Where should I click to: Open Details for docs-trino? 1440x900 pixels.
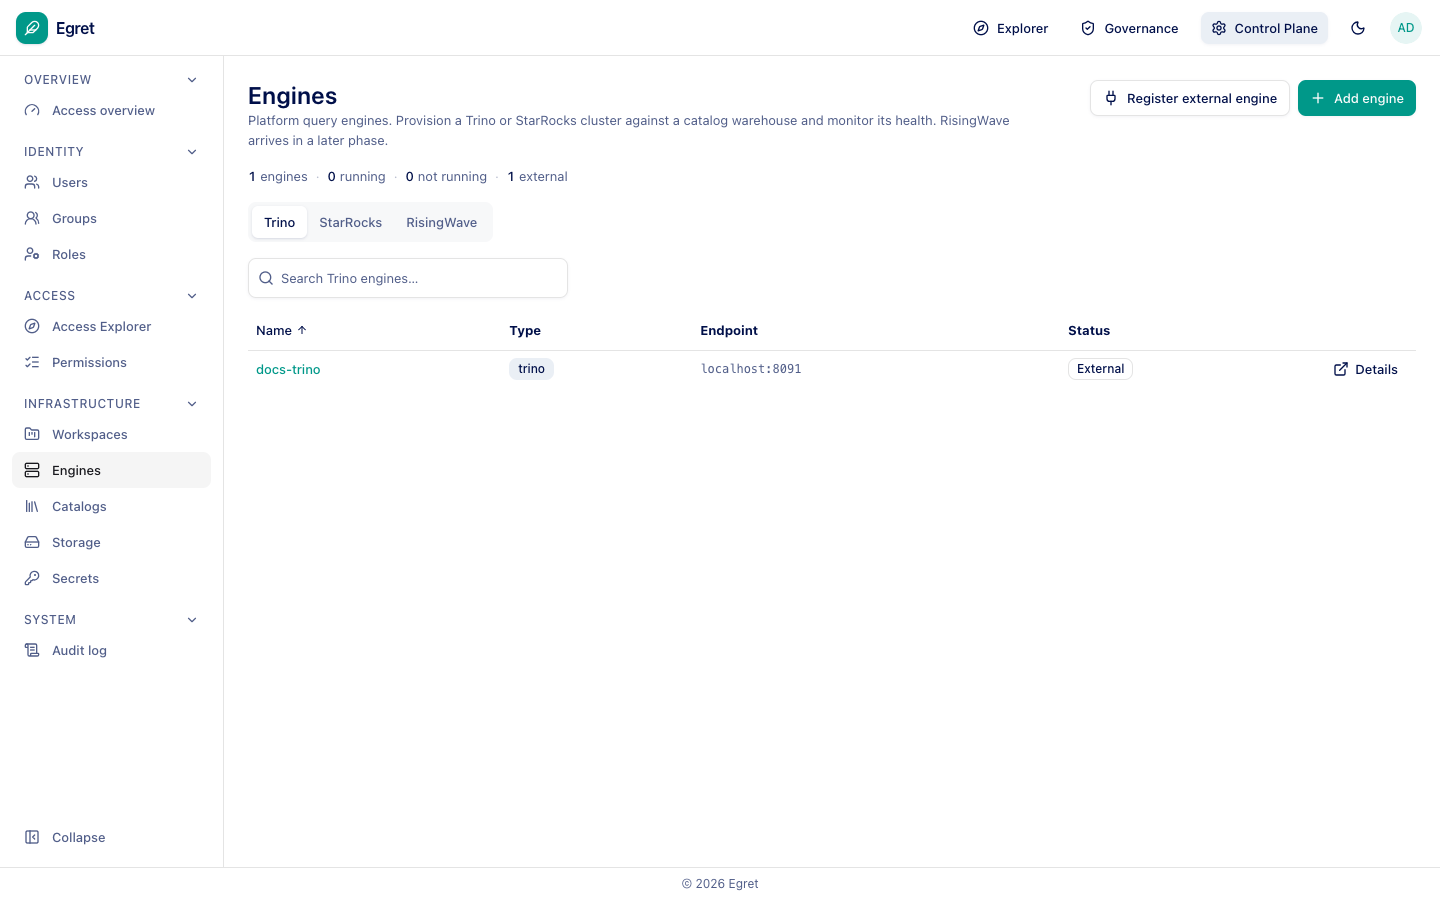tap(1366, 370)
